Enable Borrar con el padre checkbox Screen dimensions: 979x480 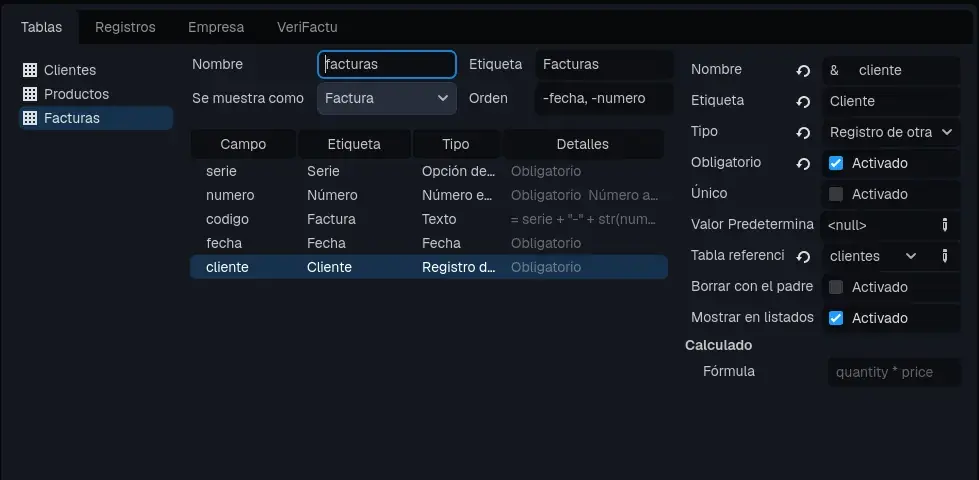(x=835, y=287)
